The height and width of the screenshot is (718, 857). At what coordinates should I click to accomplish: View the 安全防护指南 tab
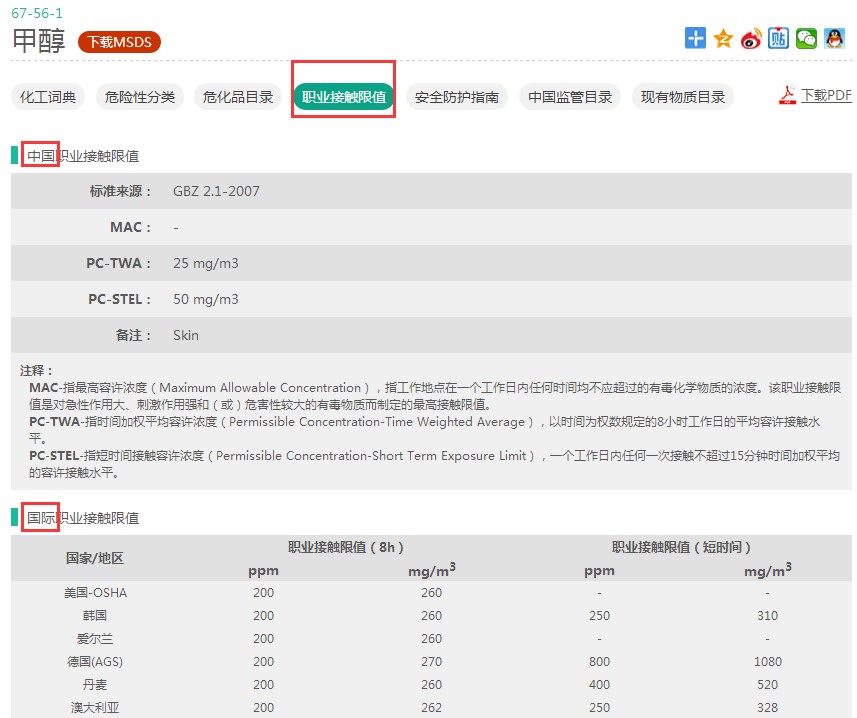[456, 97]
